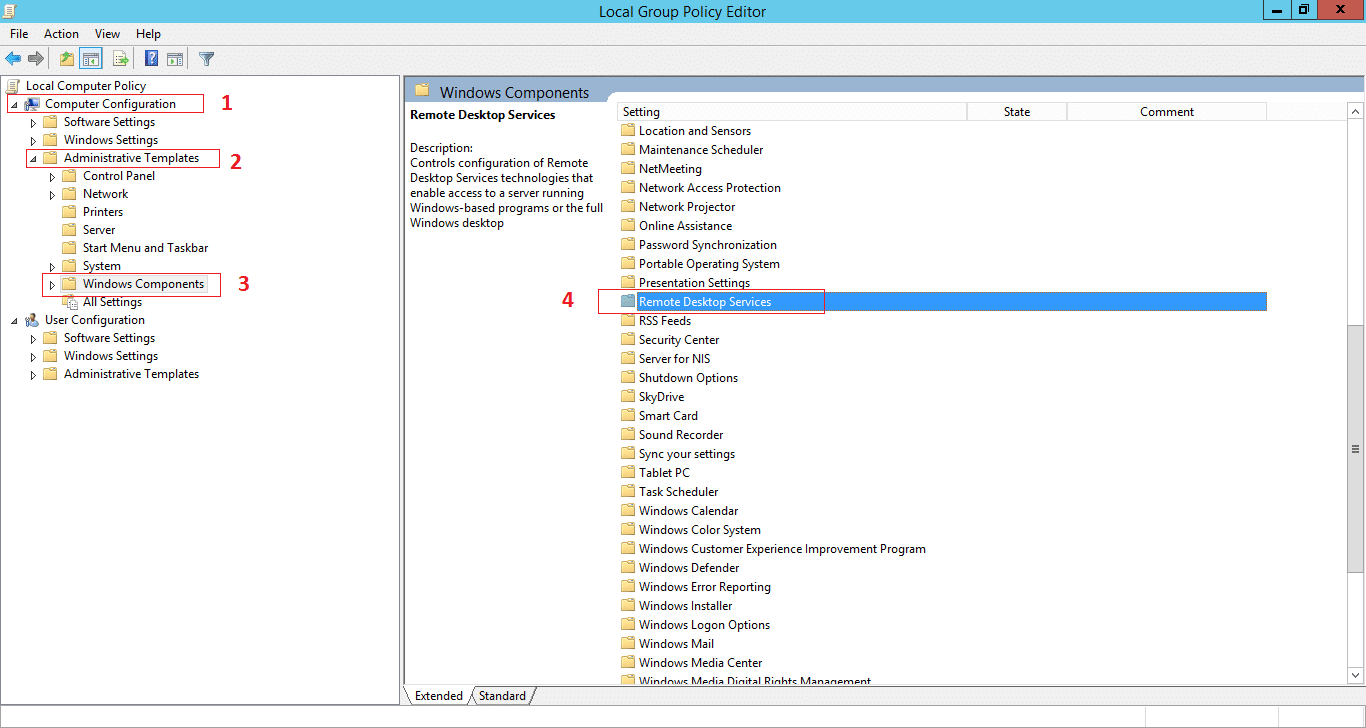This screenshot has width=1366, height=728.
Task: Select Windows Settings under User Configuration
Action: click(x=111, y=356)
